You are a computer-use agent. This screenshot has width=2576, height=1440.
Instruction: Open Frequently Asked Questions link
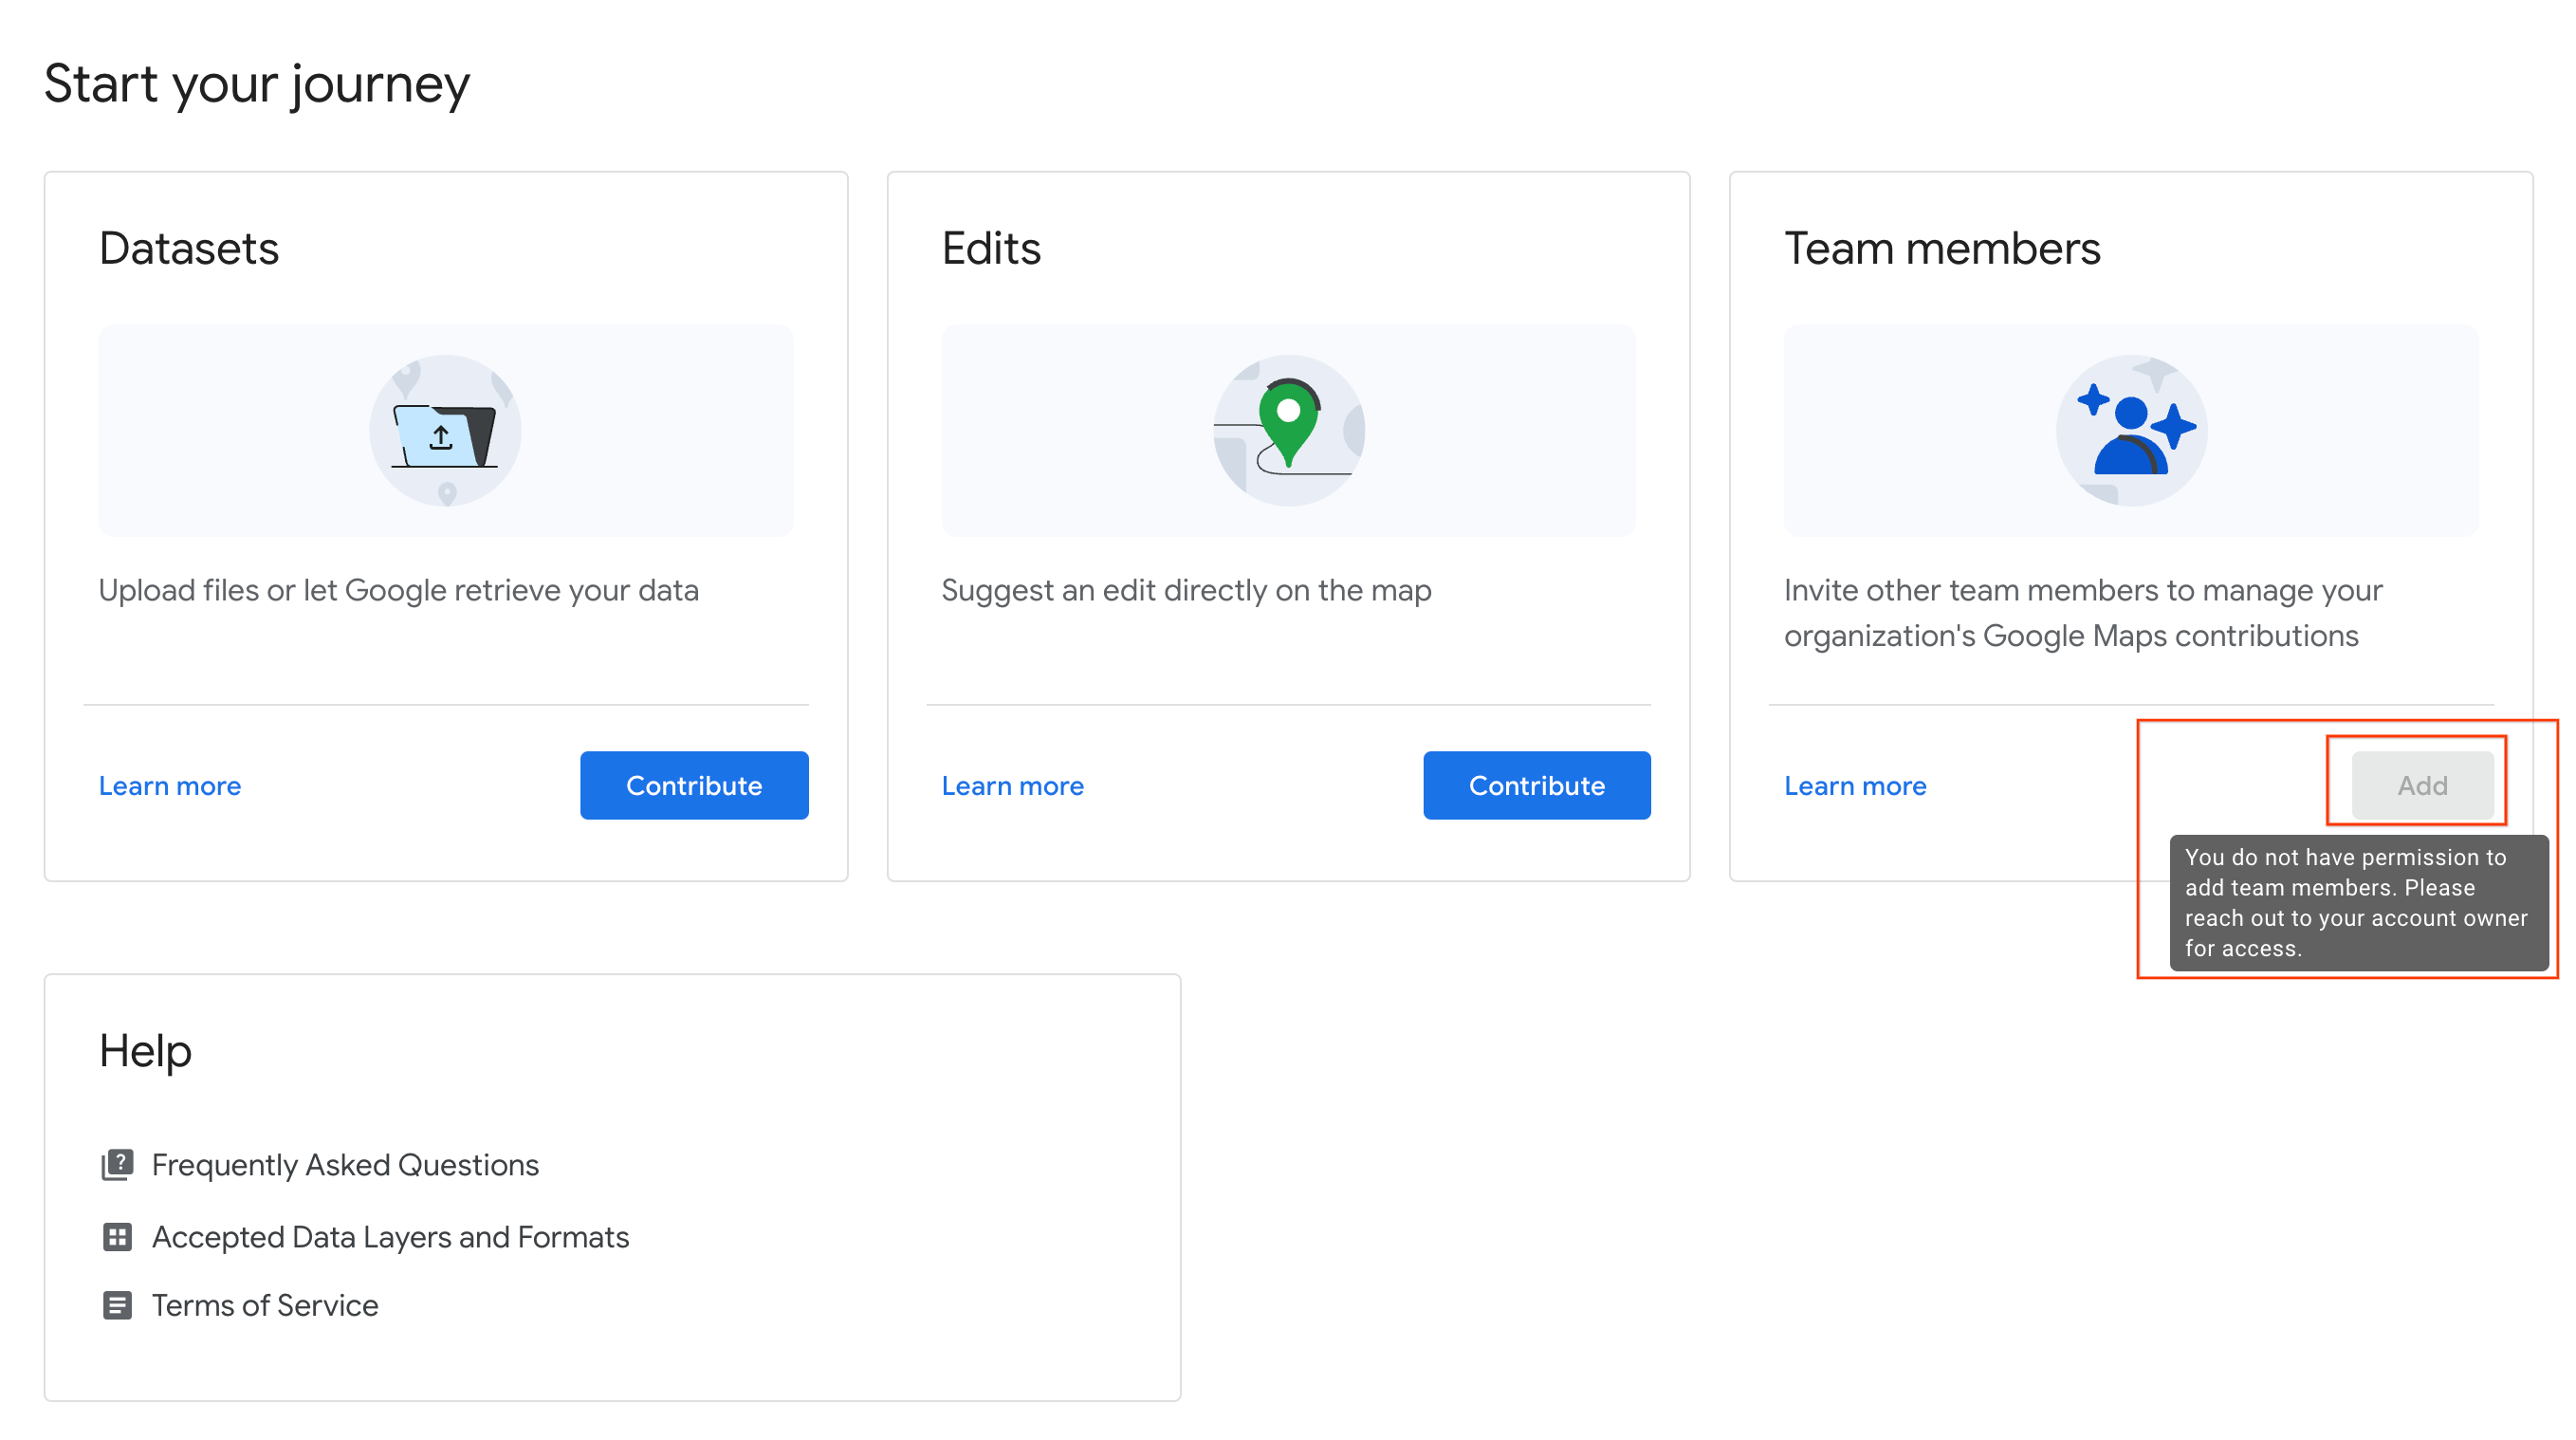tap(345, 1165)
